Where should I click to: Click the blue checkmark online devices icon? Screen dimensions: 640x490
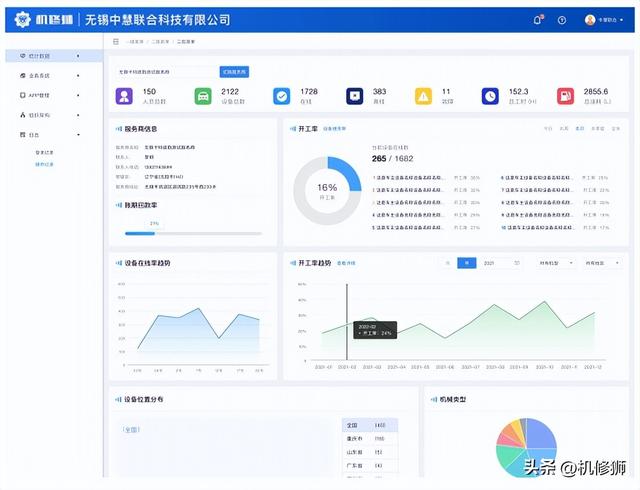pos(282,96)
